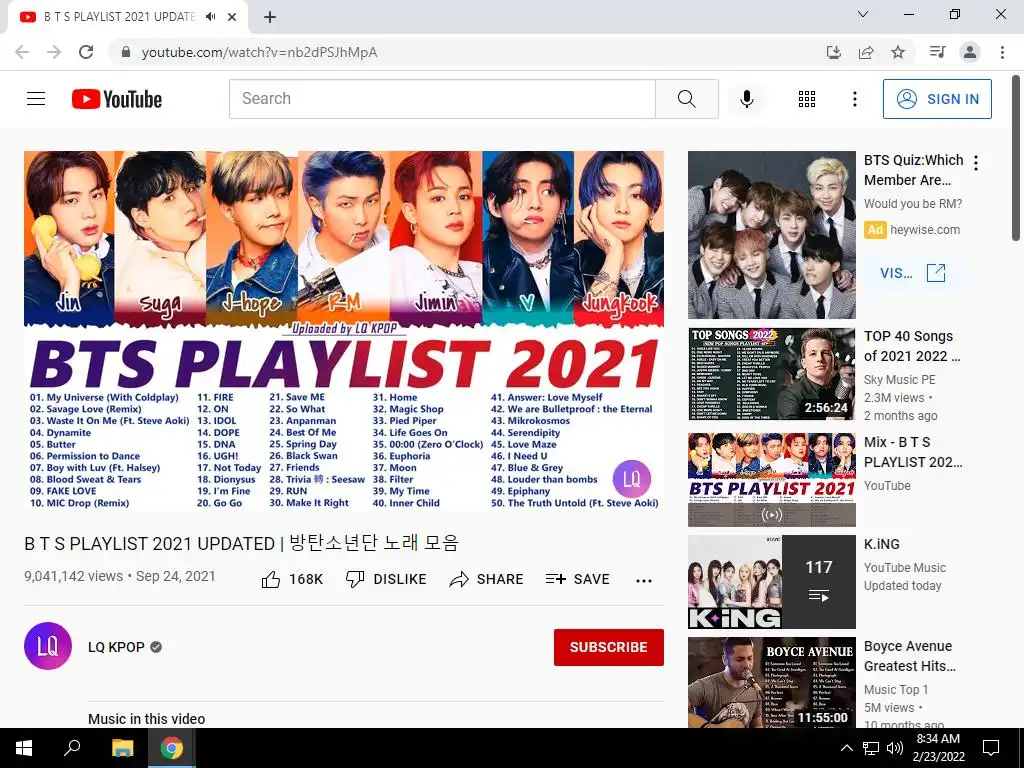The image size is (1024, 768).
Task: Share the video using the arrow icon
Action: tap(459, 579)
